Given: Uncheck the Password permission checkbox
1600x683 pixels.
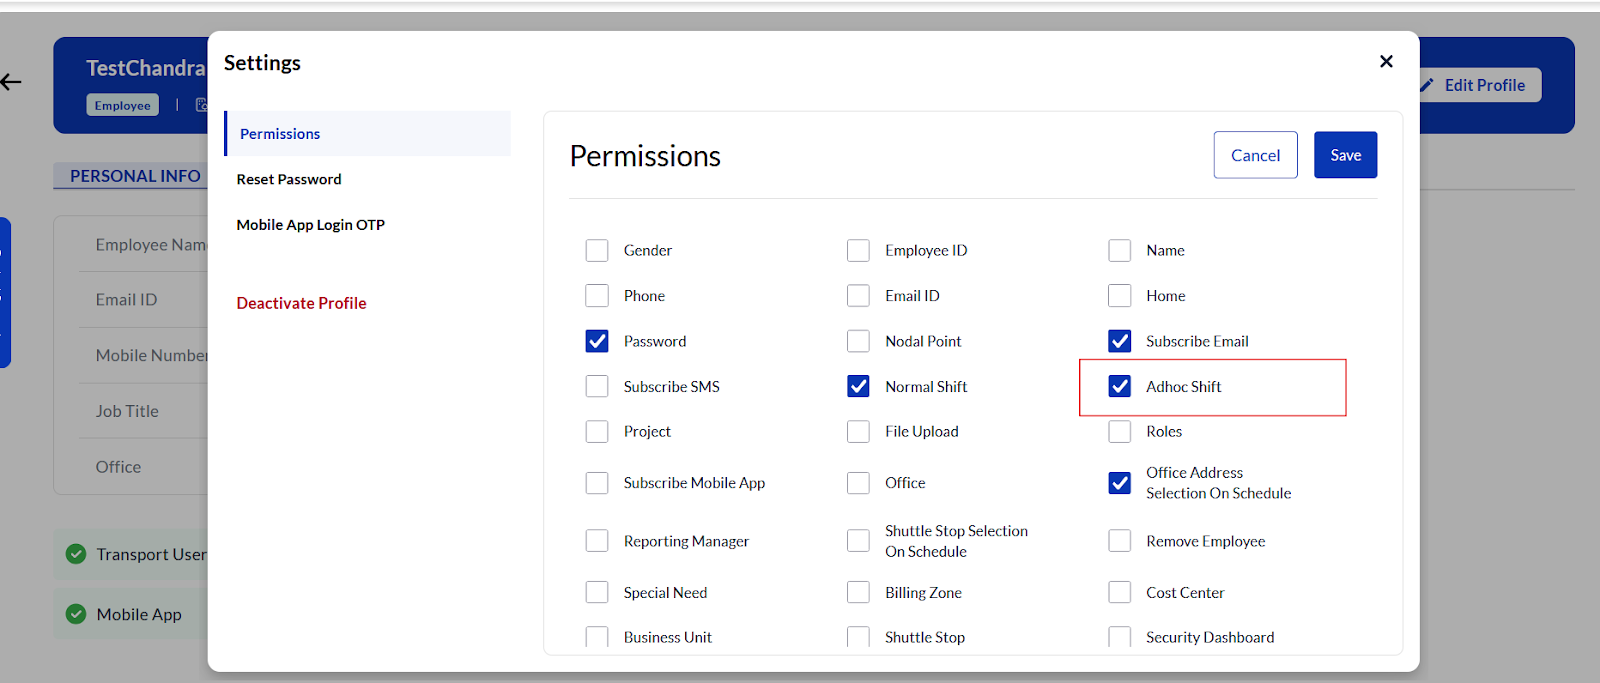Looking at the screenshot, I should pyautogui.click(x=597, y=341).
